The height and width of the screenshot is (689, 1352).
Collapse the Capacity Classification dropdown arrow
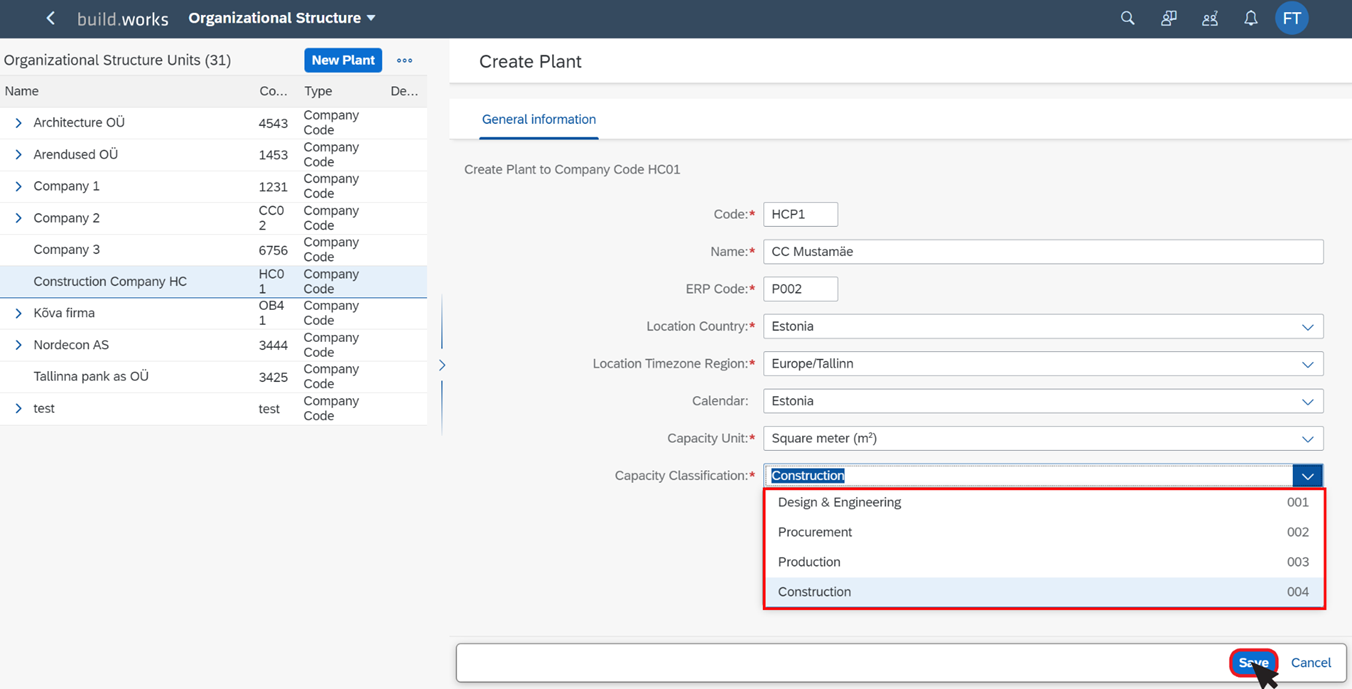click(1307, 476)
